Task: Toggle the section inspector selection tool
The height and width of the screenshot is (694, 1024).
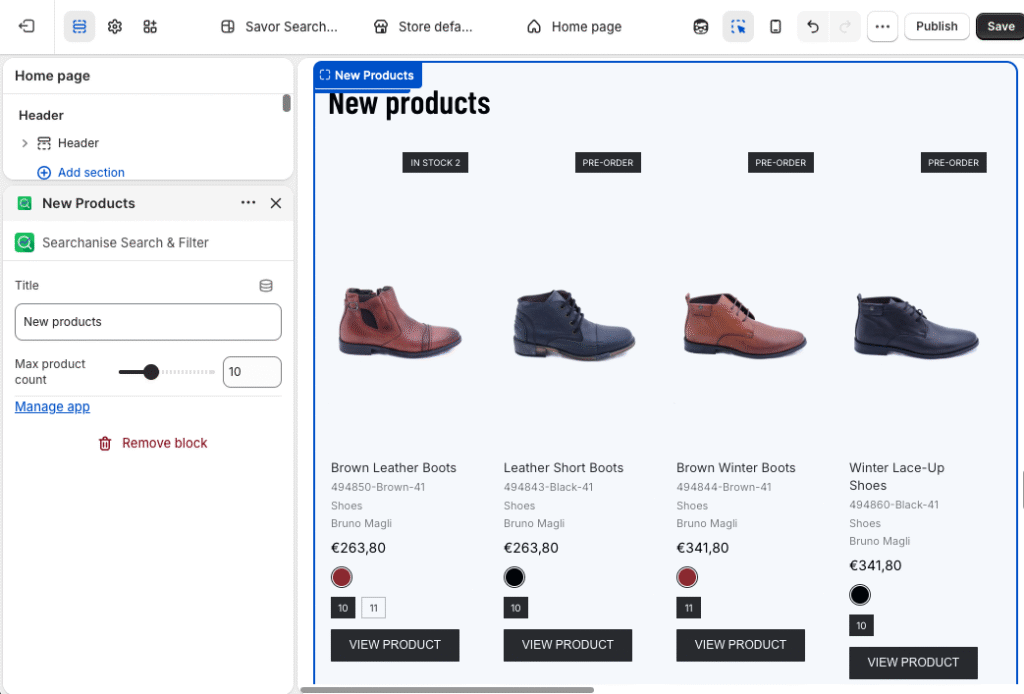Action: coord(738,27)
